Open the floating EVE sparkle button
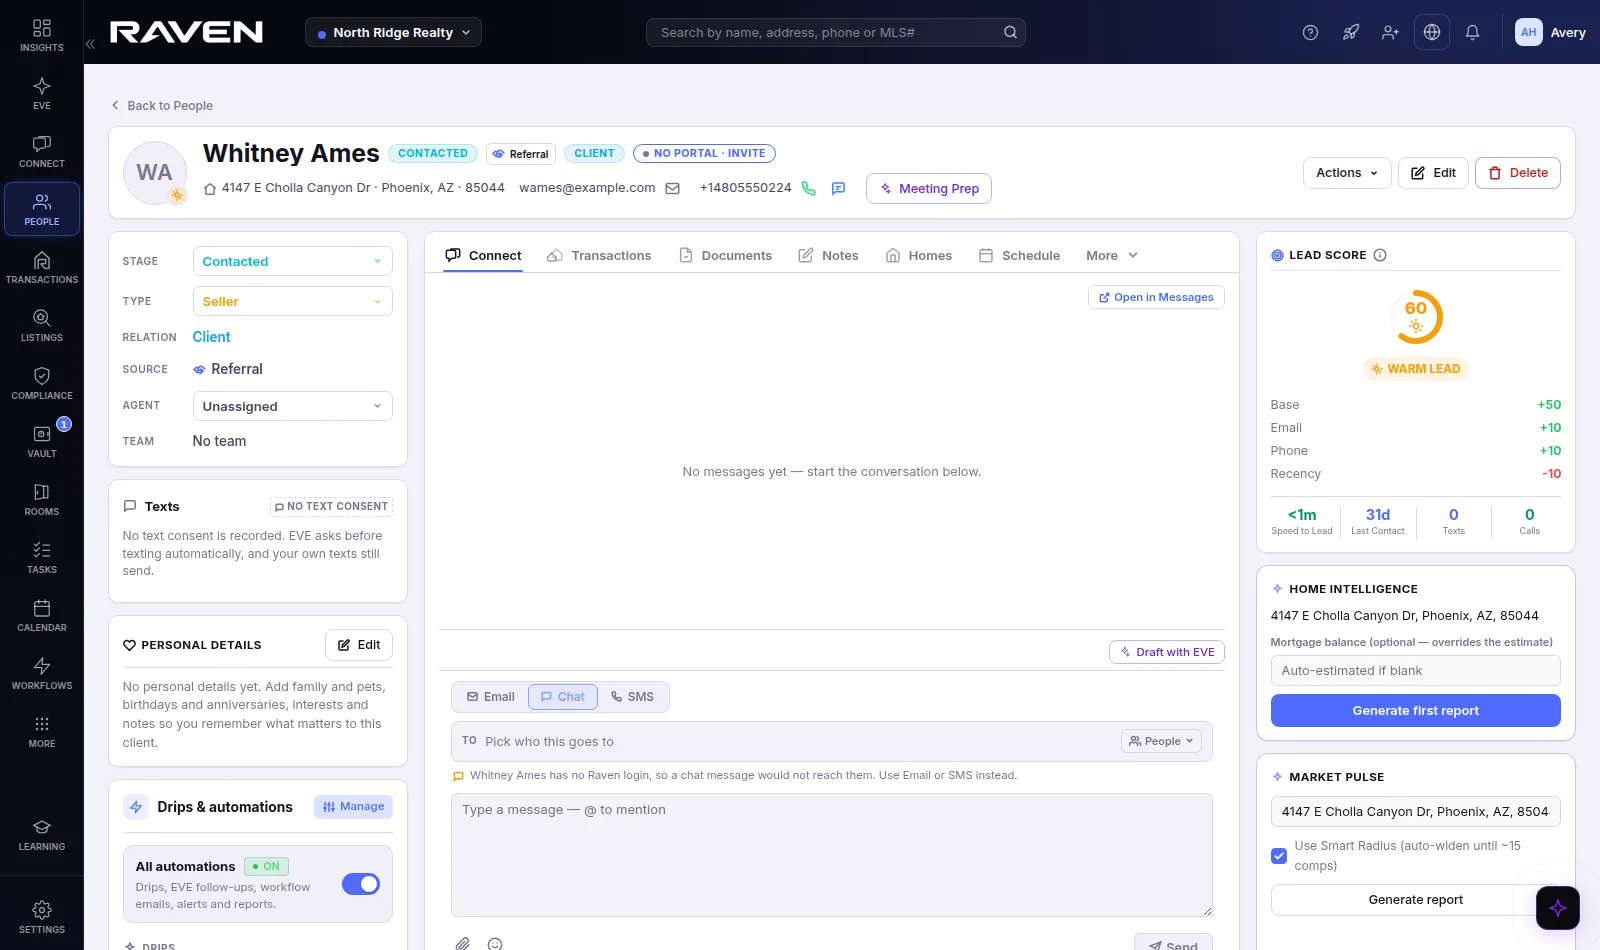The width and height of the screenshot is (1600, 950). pyautogui.click(x=1558, y=908)
